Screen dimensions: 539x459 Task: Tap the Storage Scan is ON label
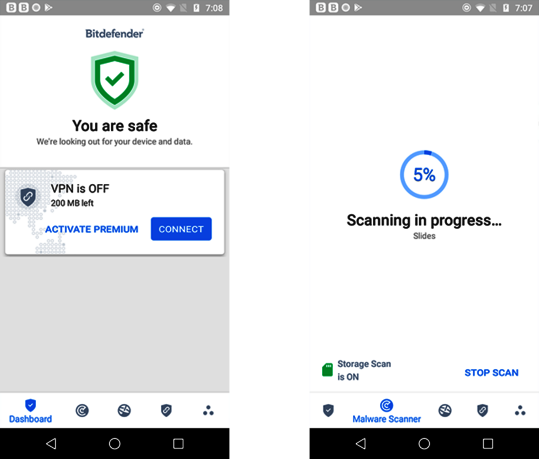tap(364, 370)
